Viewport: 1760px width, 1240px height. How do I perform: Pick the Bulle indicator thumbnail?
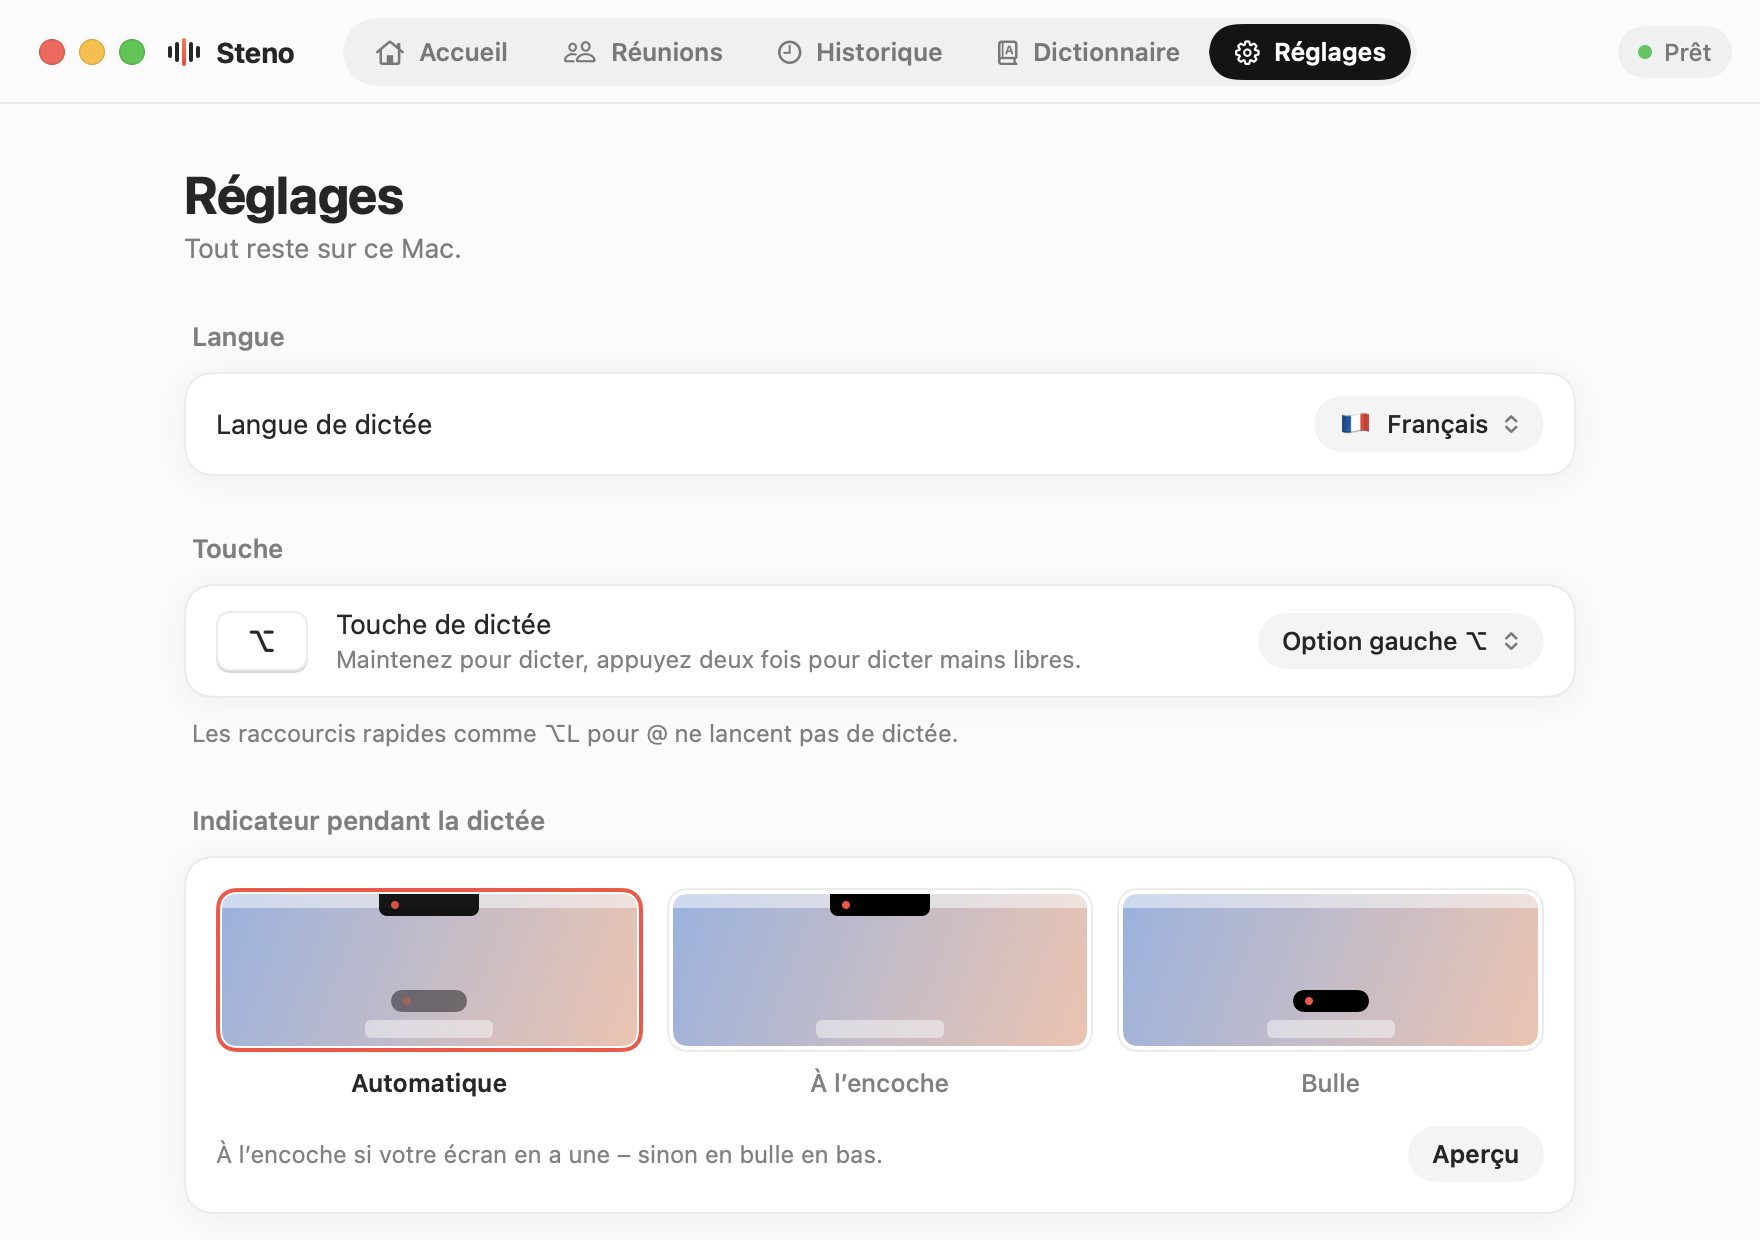pyautogui.click(x=1330, y=970)
